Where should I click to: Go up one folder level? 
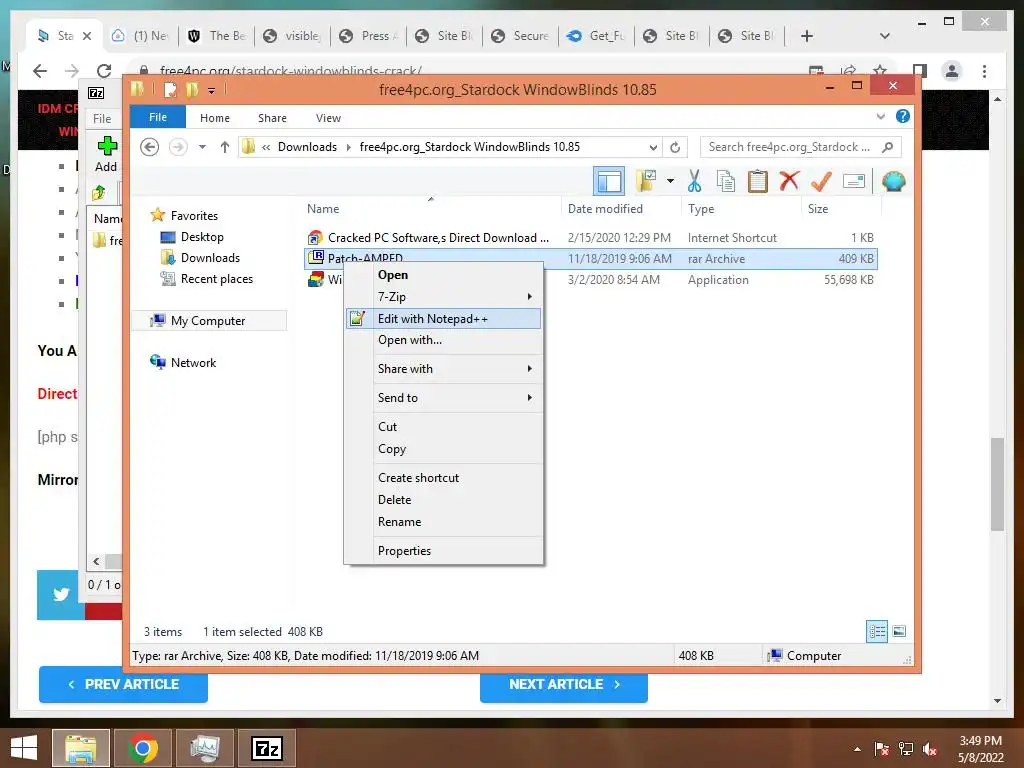point(225,147)
